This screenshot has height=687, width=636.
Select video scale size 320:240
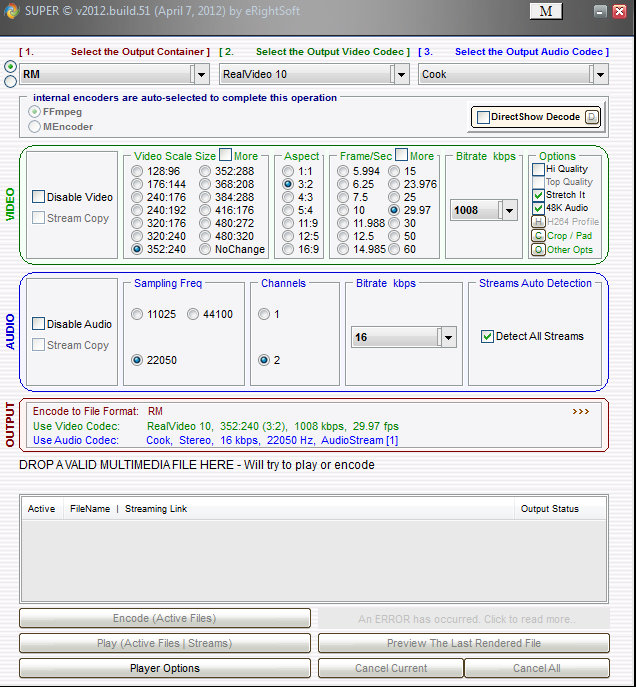137,236
